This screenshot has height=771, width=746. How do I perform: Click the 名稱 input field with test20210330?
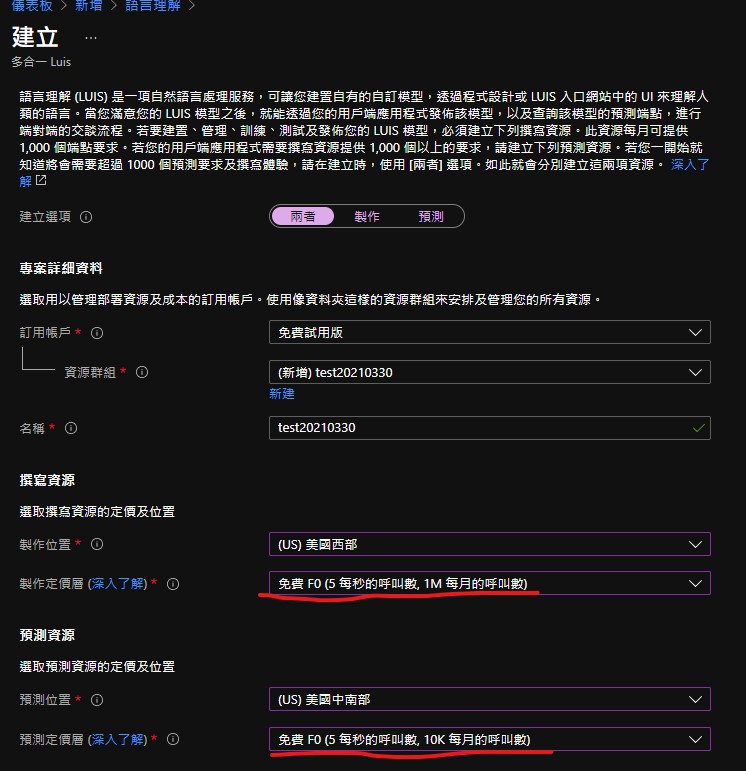[x=489, y=428]
